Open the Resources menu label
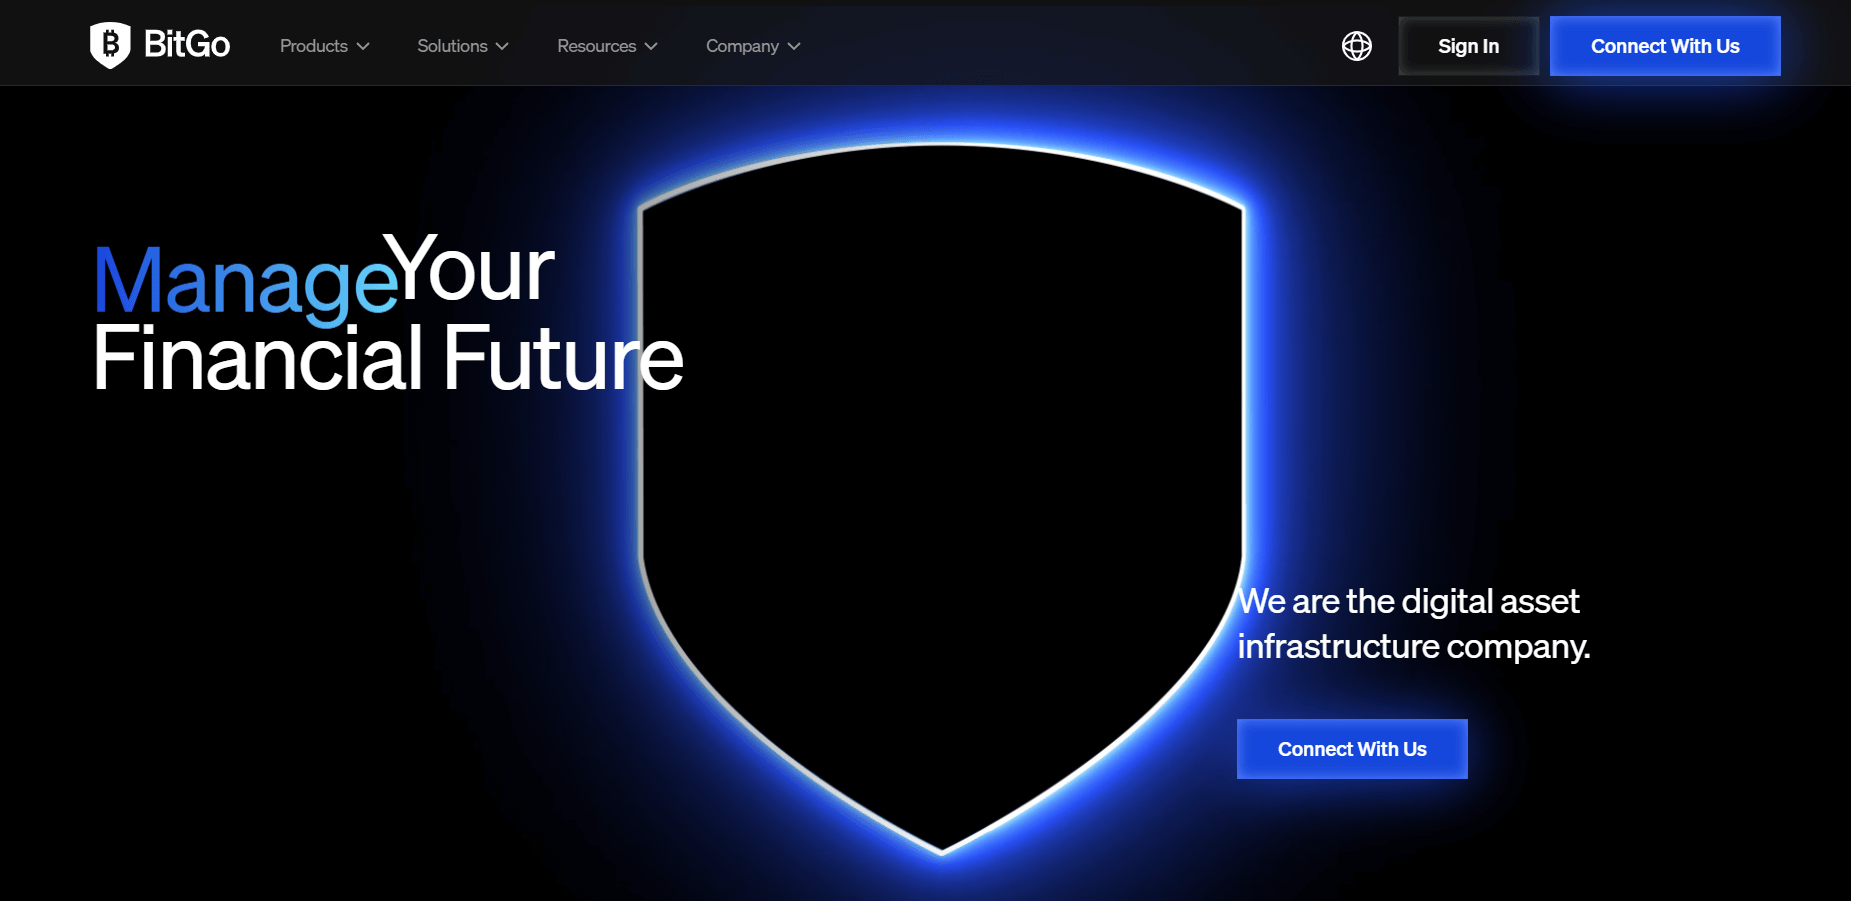This screenshot has width=1851, height=901. (596, 46)
